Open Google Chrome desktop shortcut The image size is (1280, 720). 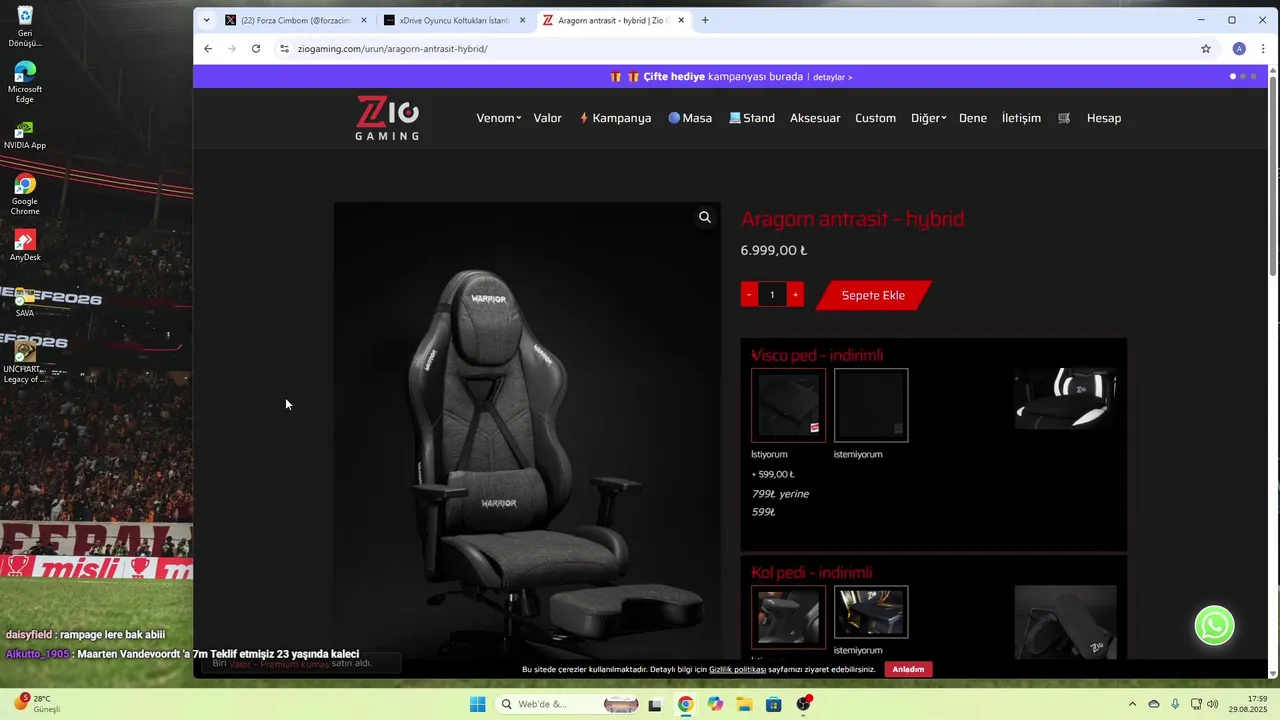25,194
